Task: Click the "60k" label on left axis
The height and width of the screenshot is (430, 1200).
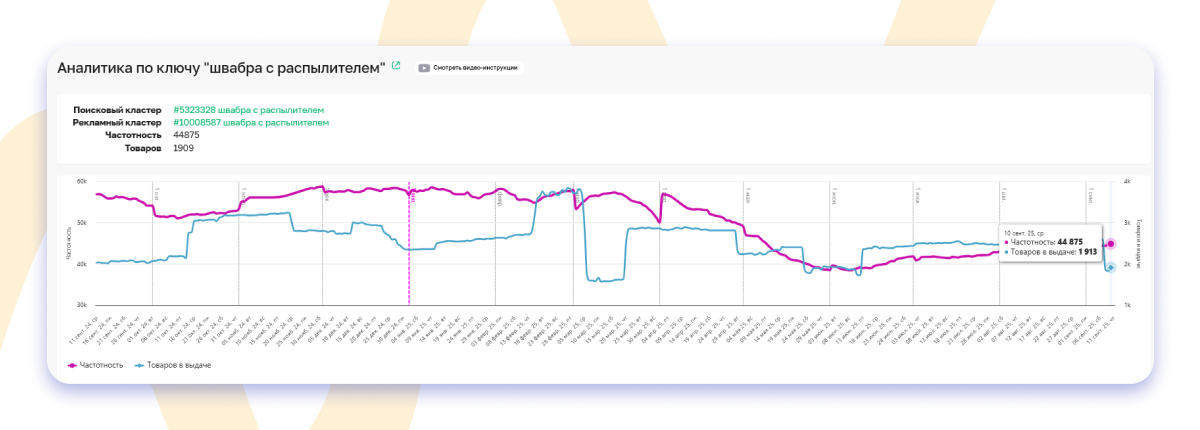Action: pyautogui.click(x=82, y=182)
